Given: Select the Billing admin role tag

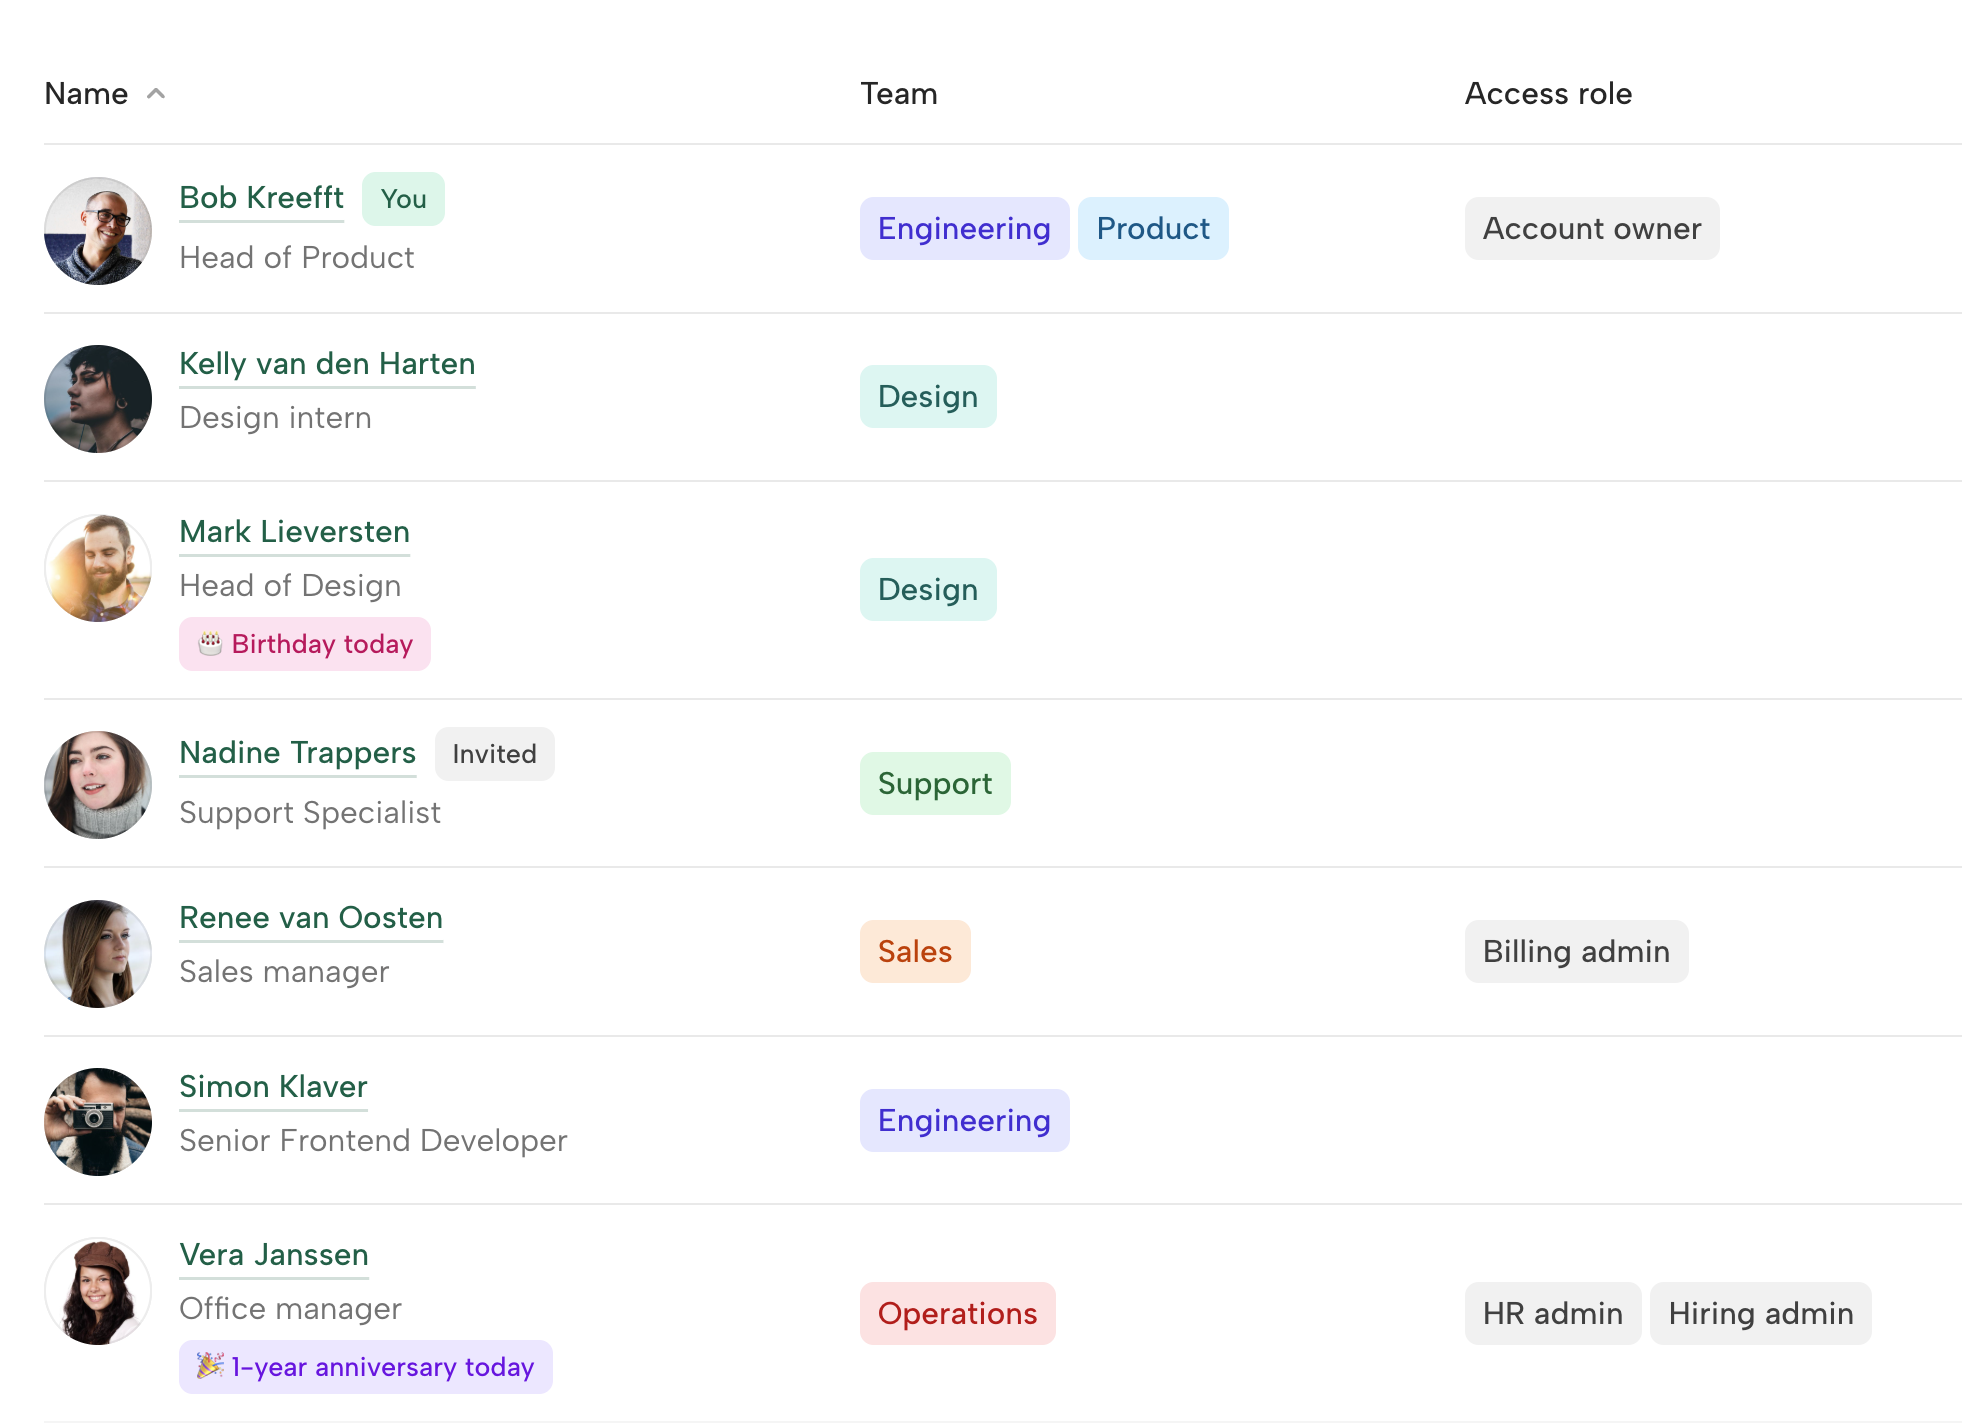Looking at the screenshot, I should (x=1576, y=951).
